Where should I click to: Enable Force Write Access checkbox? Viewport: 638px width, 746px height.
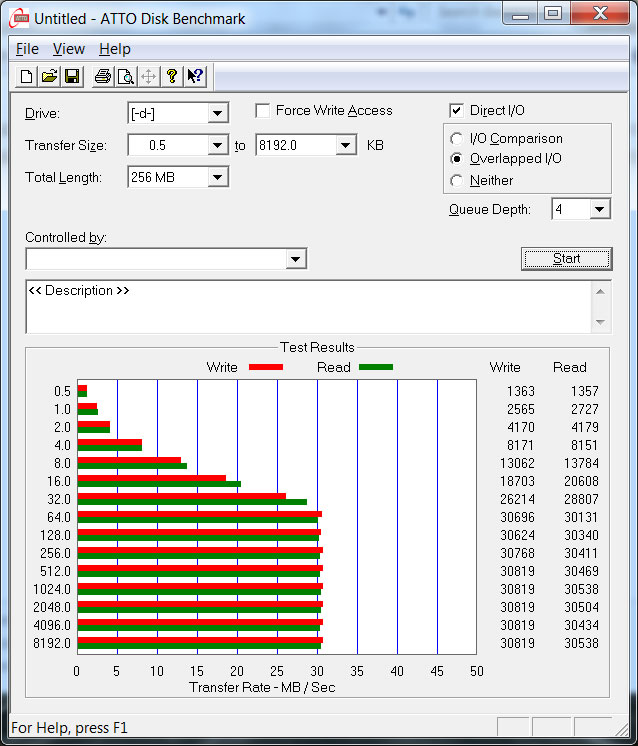point(263,111)
